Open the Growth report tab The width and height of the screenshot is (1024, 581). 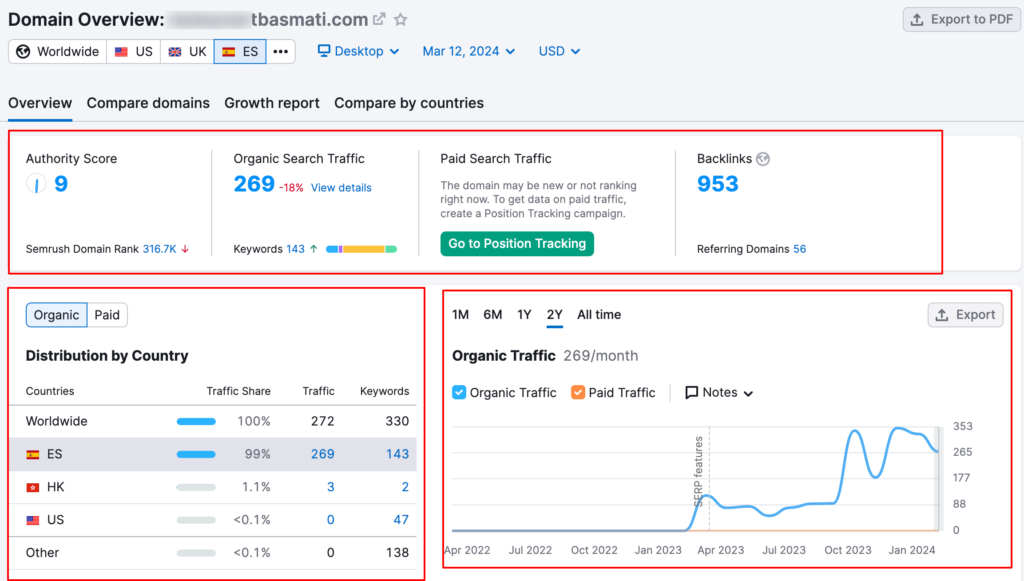[x=272, y=103]
